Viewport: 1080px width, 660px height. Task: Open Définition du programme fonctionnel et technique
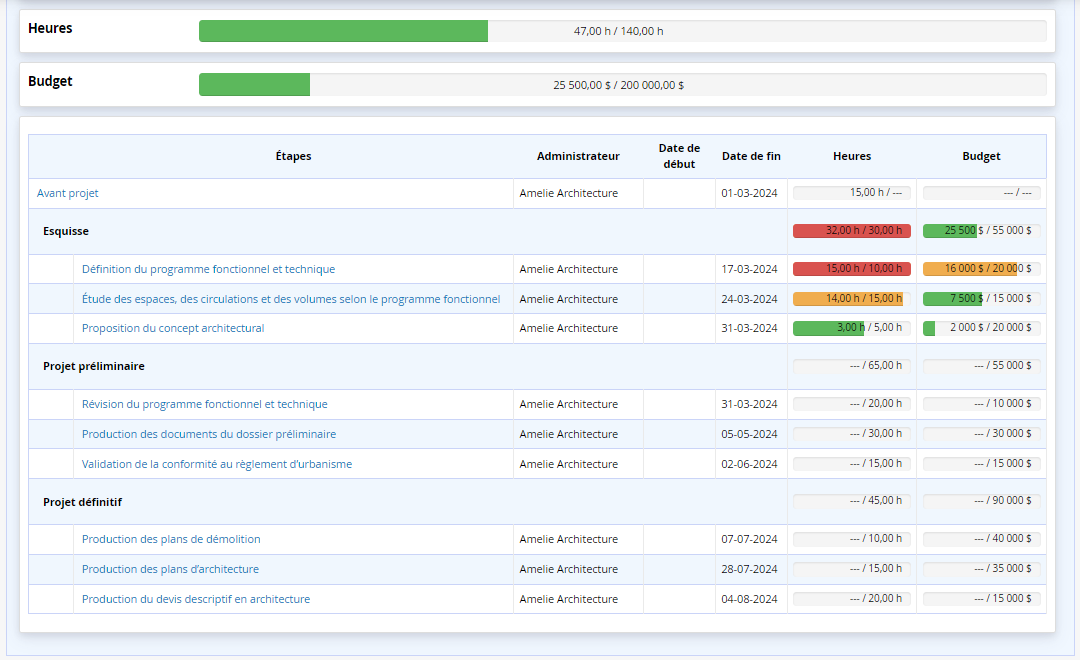pos(208,269)
